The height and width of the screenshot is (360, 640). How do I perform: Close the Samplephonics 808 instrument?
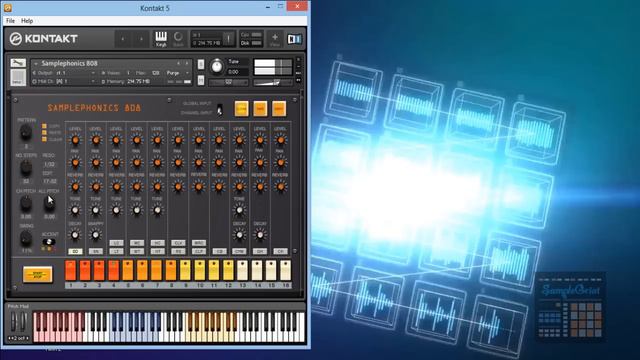298,60
